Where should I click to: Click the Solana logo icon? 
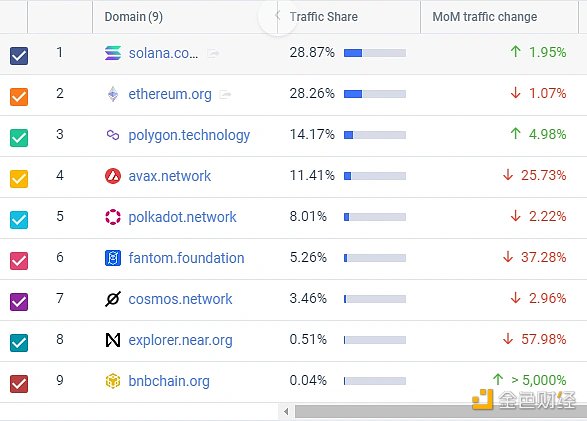coord(113,53)
